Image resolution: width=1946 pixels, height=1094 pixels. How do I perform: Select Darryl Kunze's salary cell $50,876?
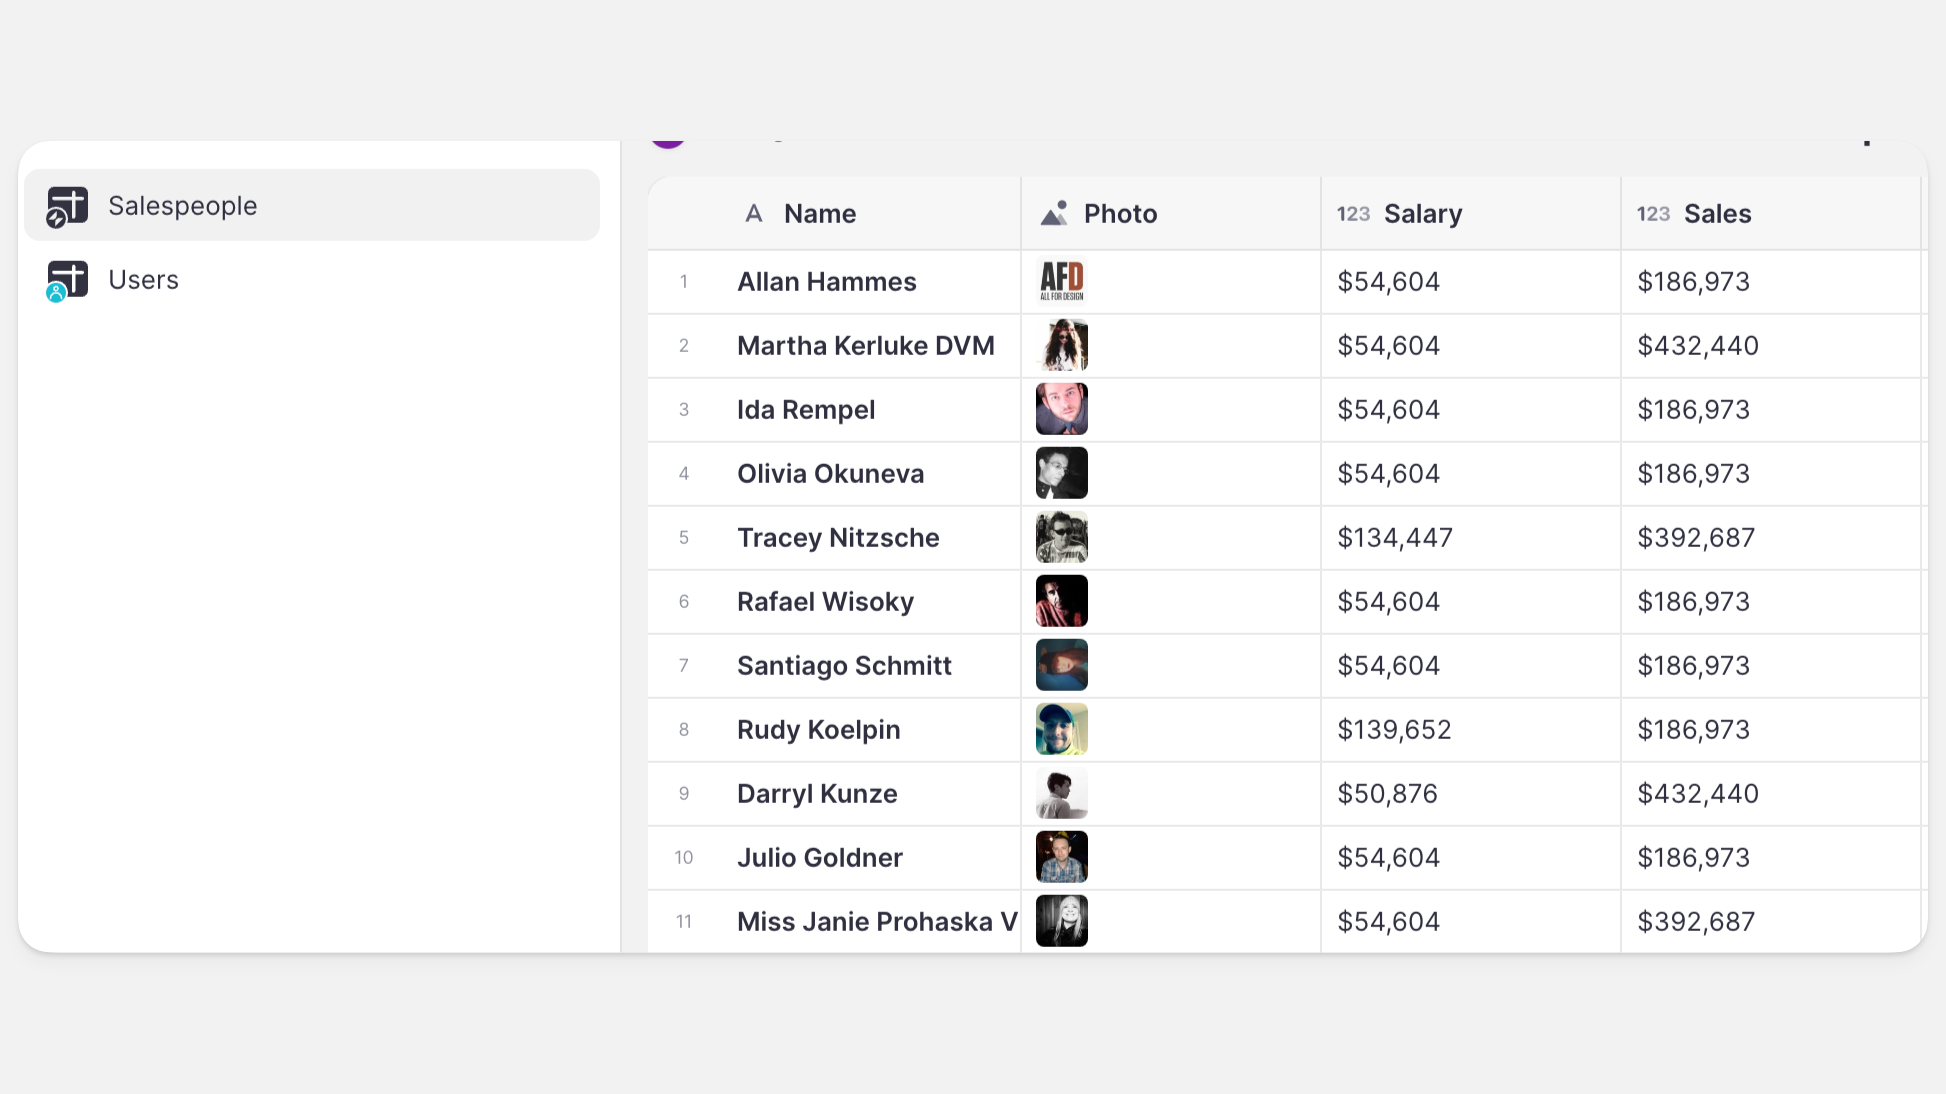click(x=1387, y=794)
